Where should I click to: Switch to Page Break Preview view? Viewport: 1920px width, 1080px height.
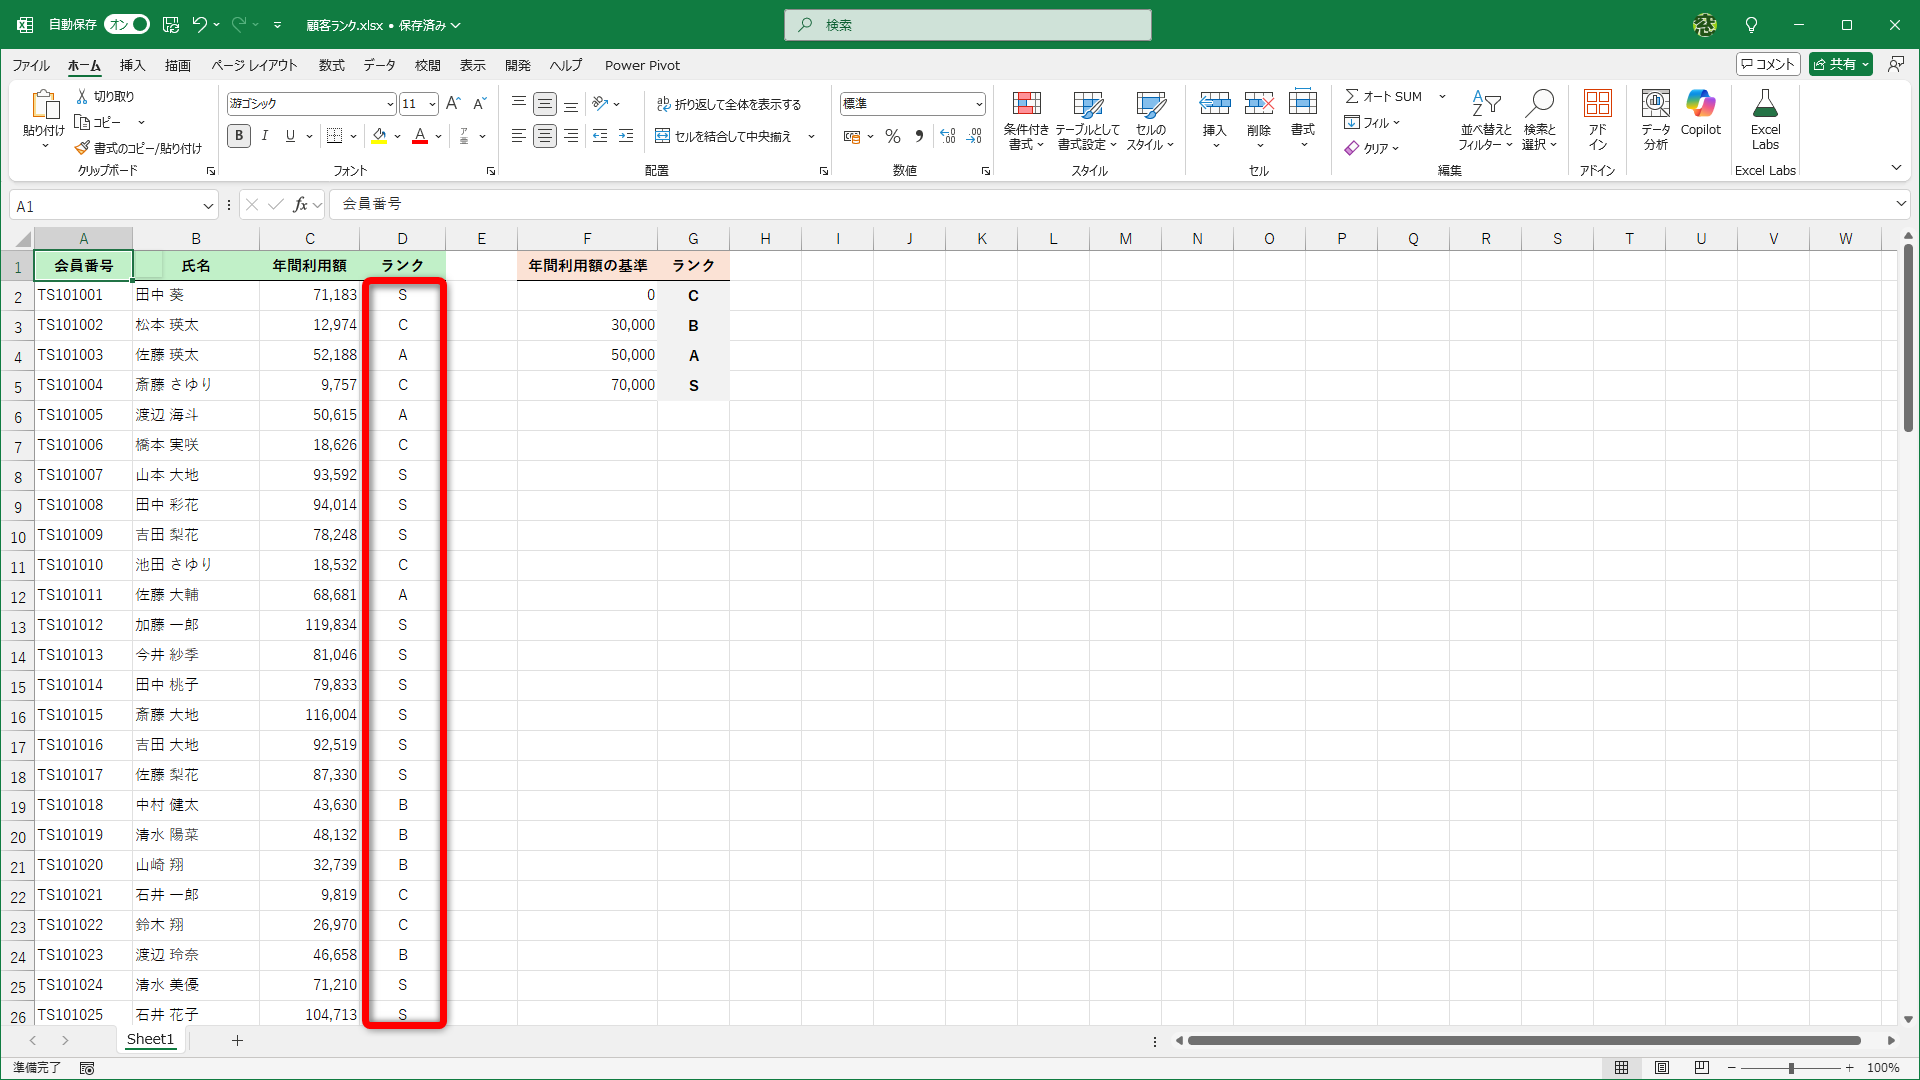pyautogui.click(x=1702, y=1068)
